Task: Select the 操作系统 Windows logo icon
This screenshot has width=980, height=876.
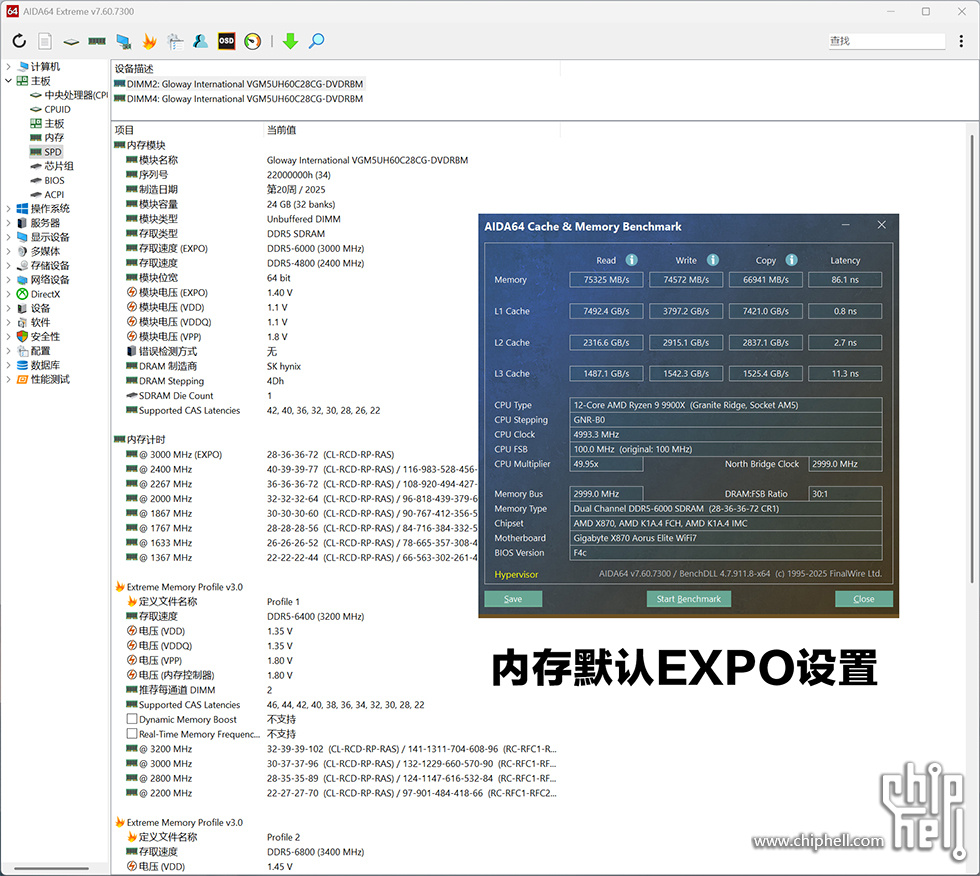Action: [22, 209]
